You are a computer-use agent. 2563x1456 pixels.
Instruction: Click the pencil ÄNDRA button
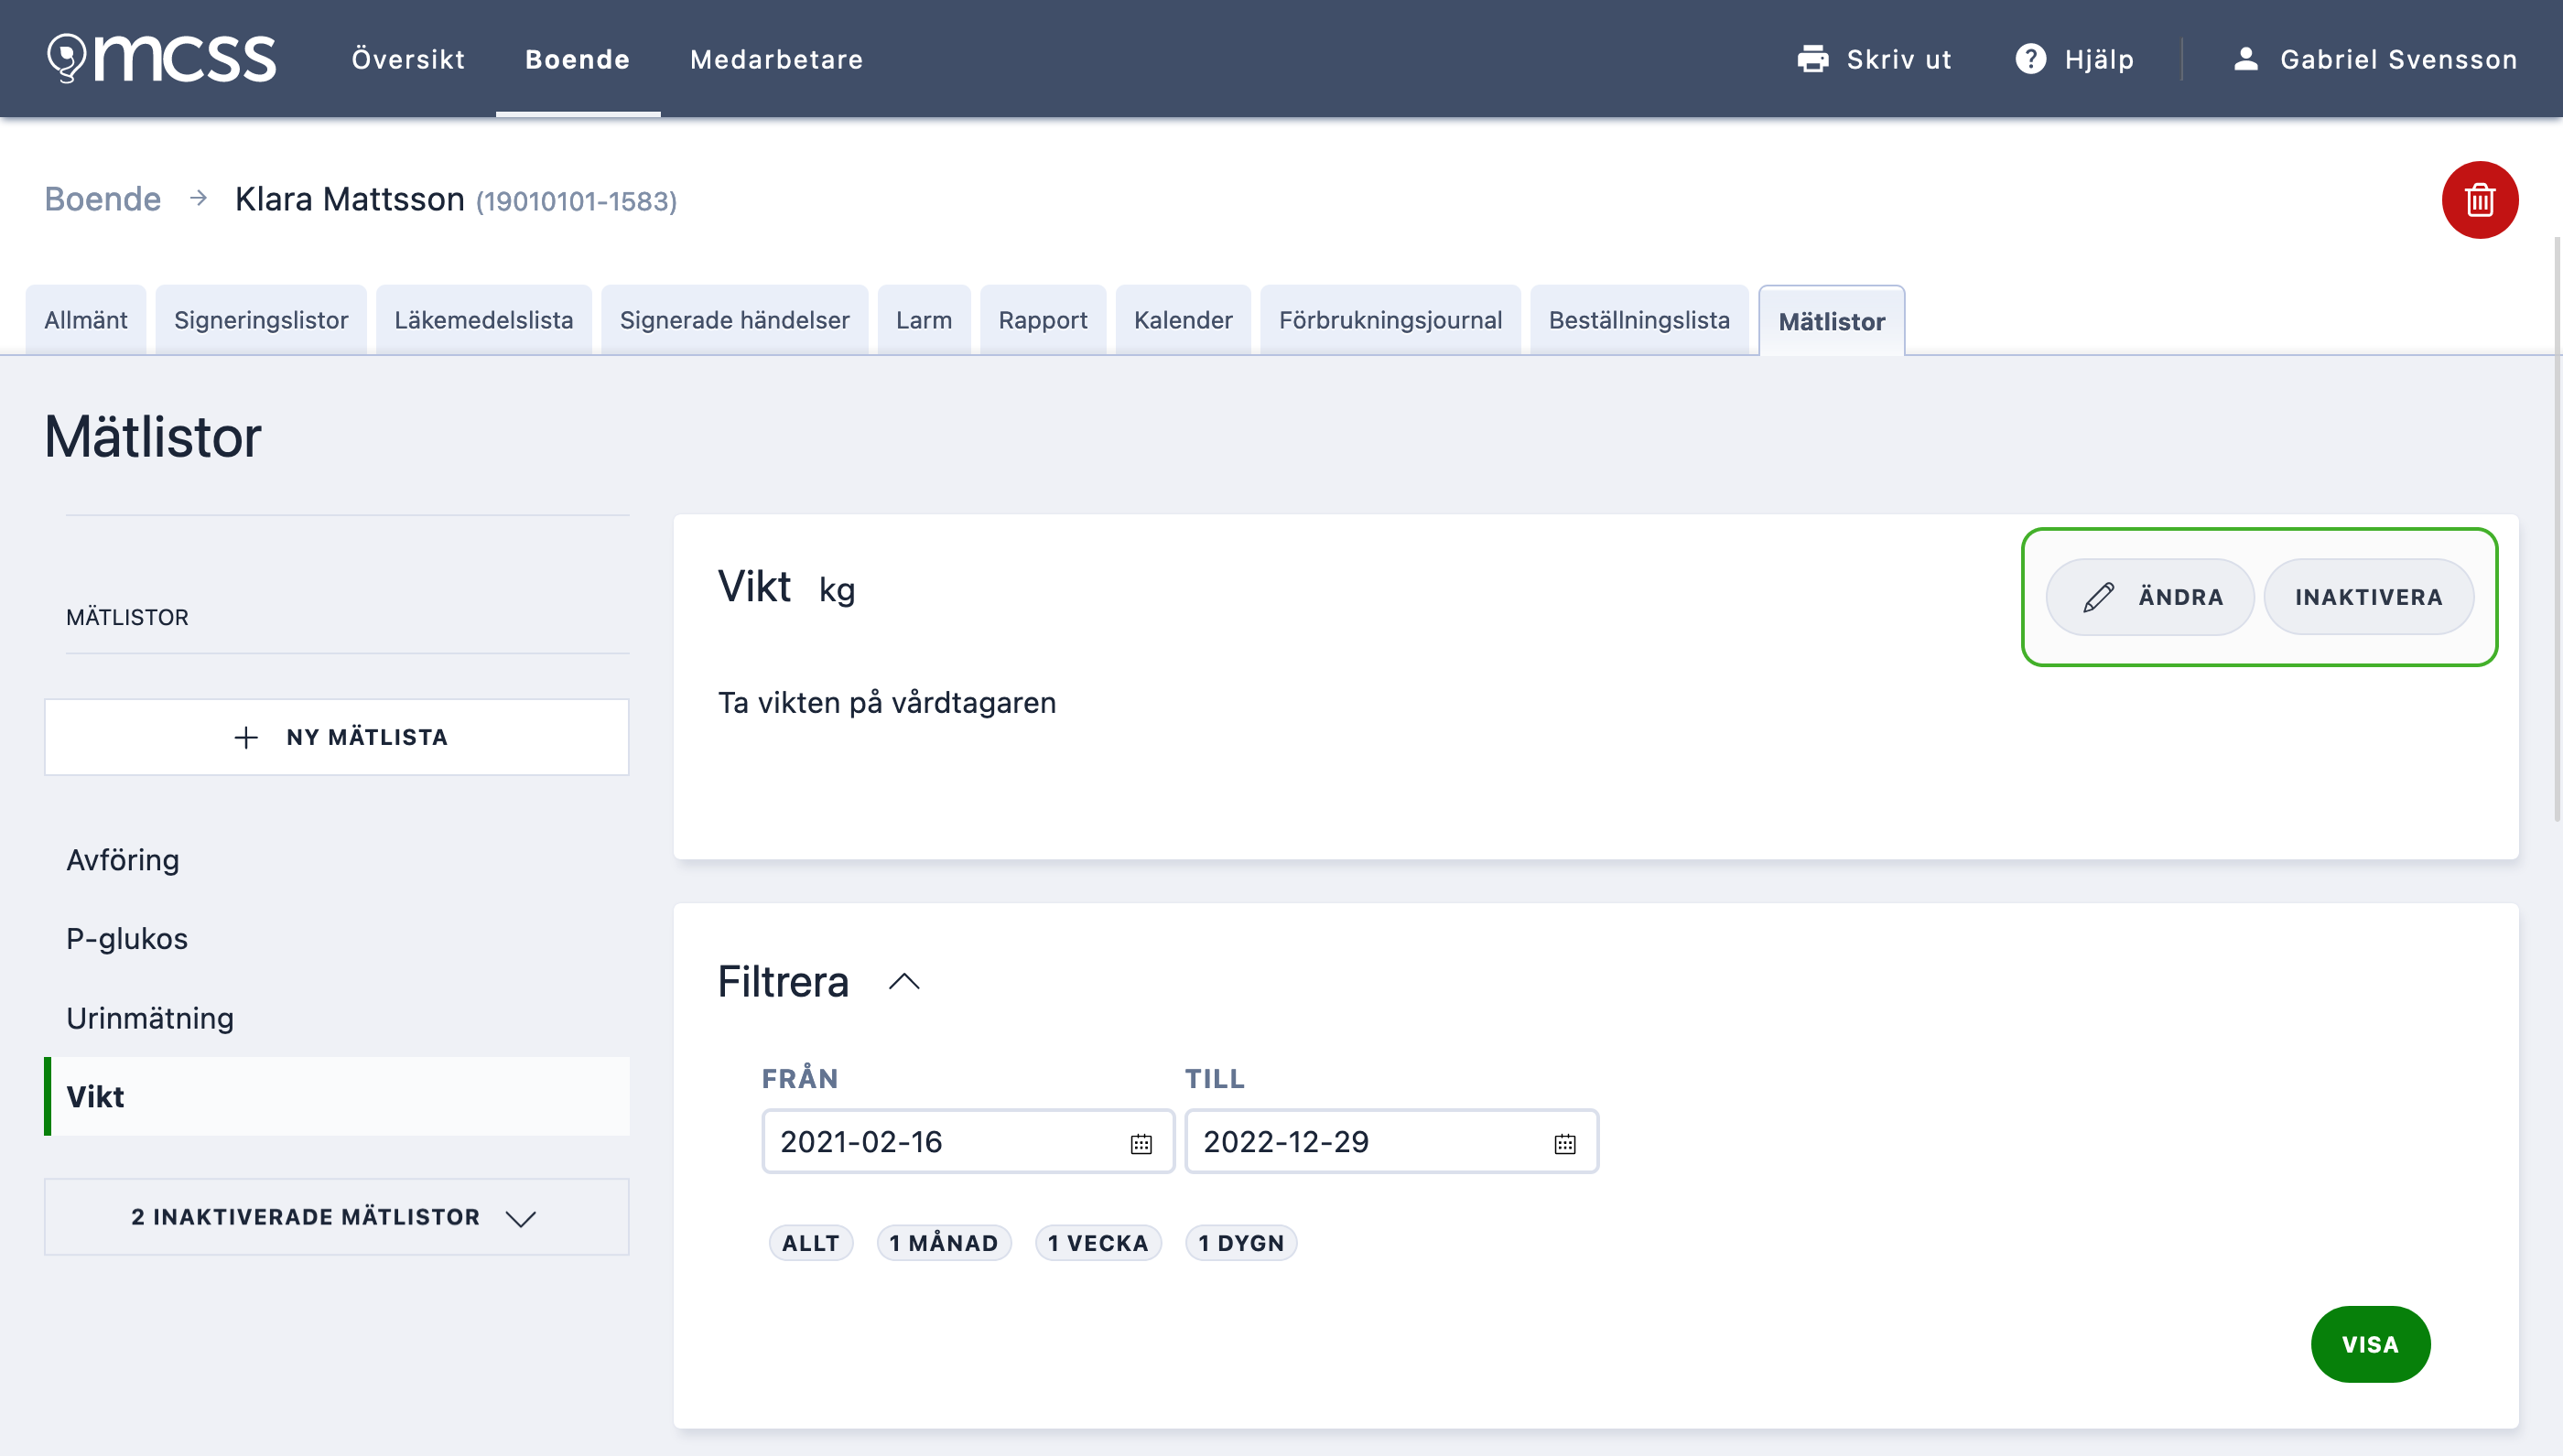pyautogui.click(x=2149, y=597)
